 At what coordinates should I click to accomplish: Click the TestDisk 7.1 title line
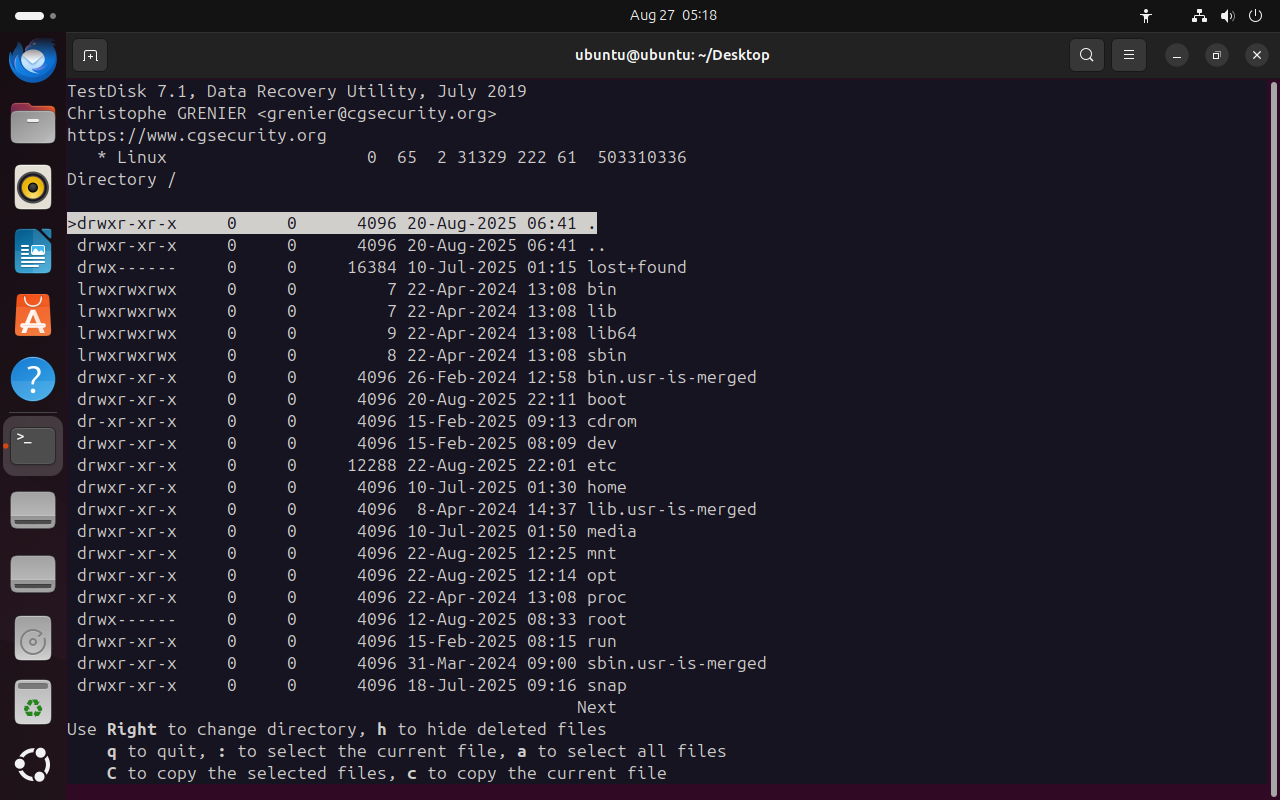[x=297, y=91]
